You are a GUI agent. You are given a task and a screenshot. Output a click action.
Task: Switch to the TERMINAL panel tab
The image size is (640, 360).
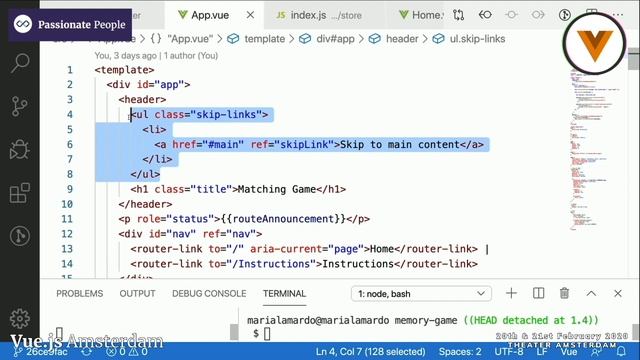[284, 293]
